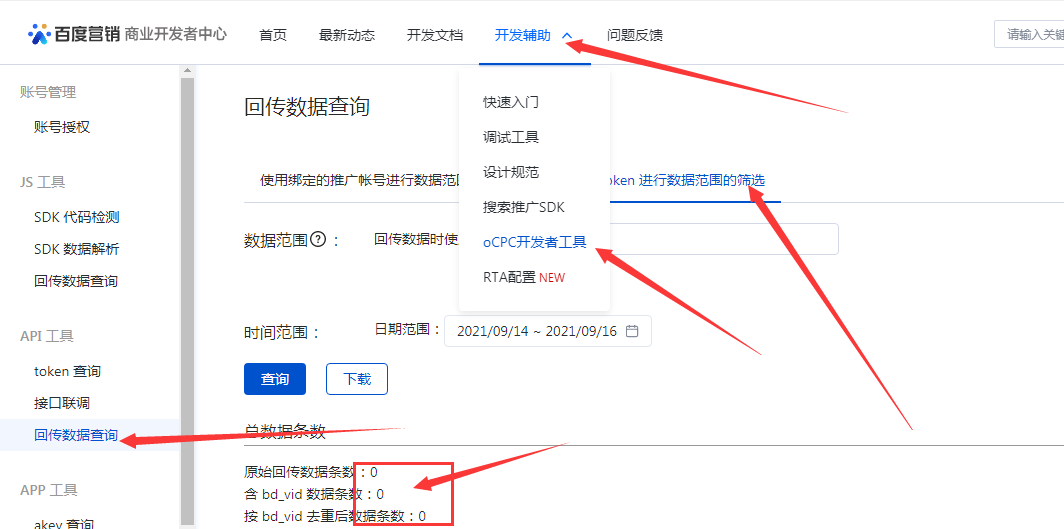
Task: Open the help icon beside 数据范围
Action: (x=318, y=239)
